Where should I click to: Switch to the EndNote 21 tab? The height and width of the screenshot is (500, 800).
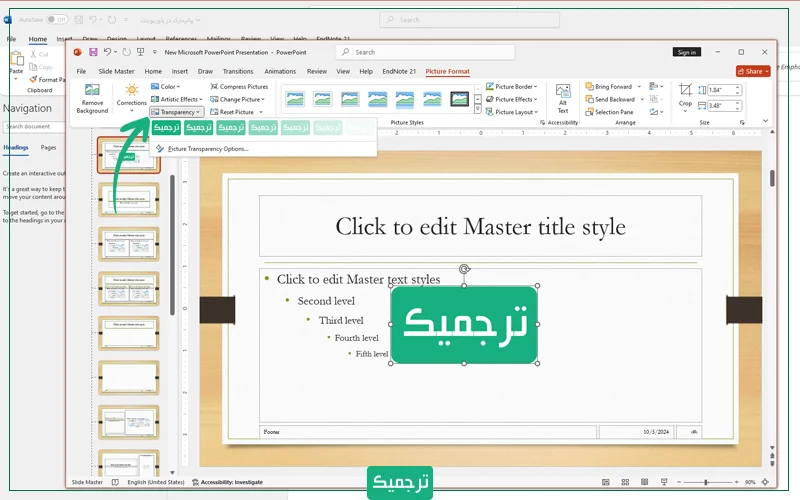click(x=399, y=71)
